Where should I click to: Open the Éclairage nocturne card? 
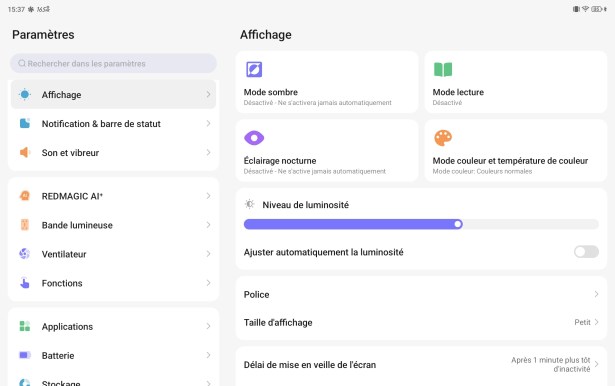[327, 150]
